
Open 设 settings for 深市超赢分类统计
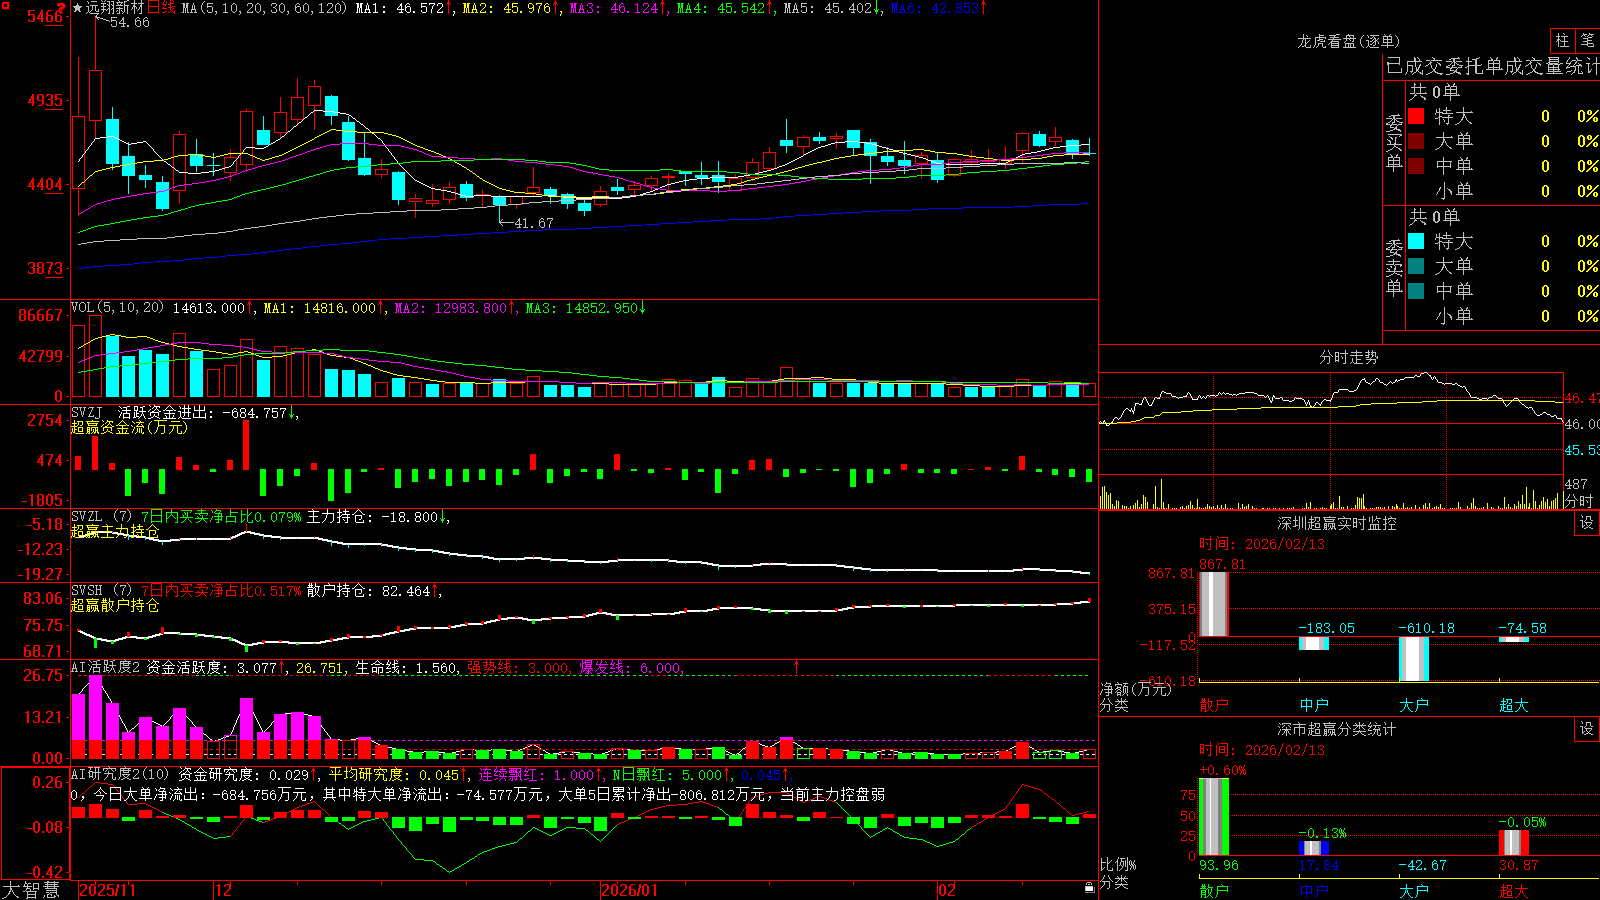(1587, 729)
